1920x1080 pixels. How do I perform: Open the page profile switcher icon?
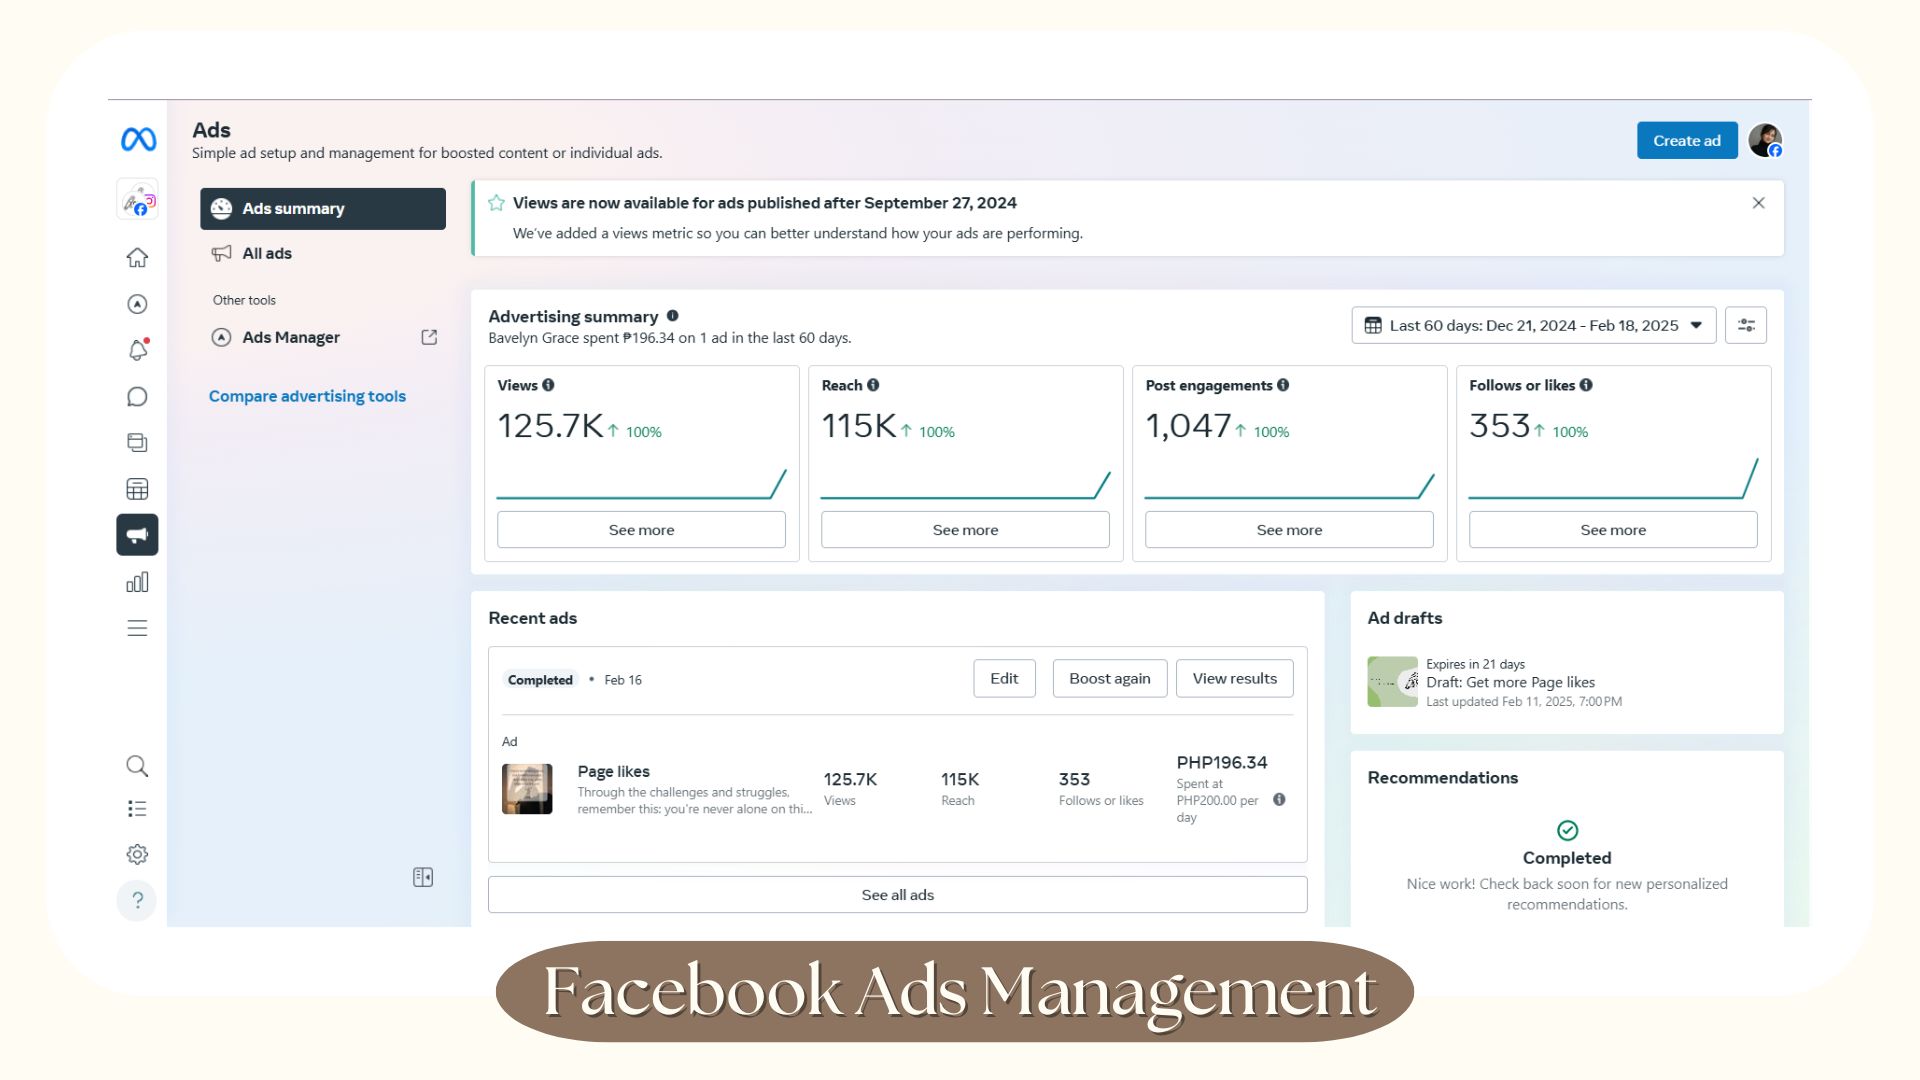point(137,200)
